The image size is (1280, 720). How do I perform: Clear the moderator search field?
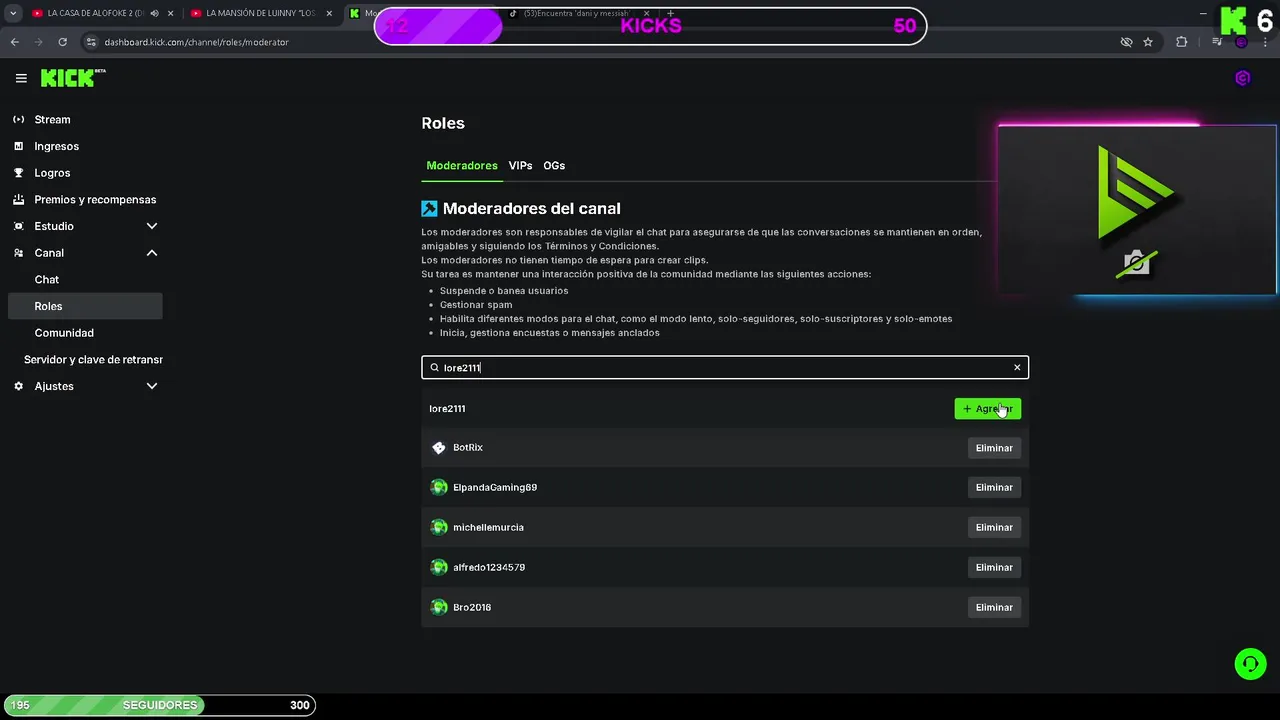pos(1017,368)
